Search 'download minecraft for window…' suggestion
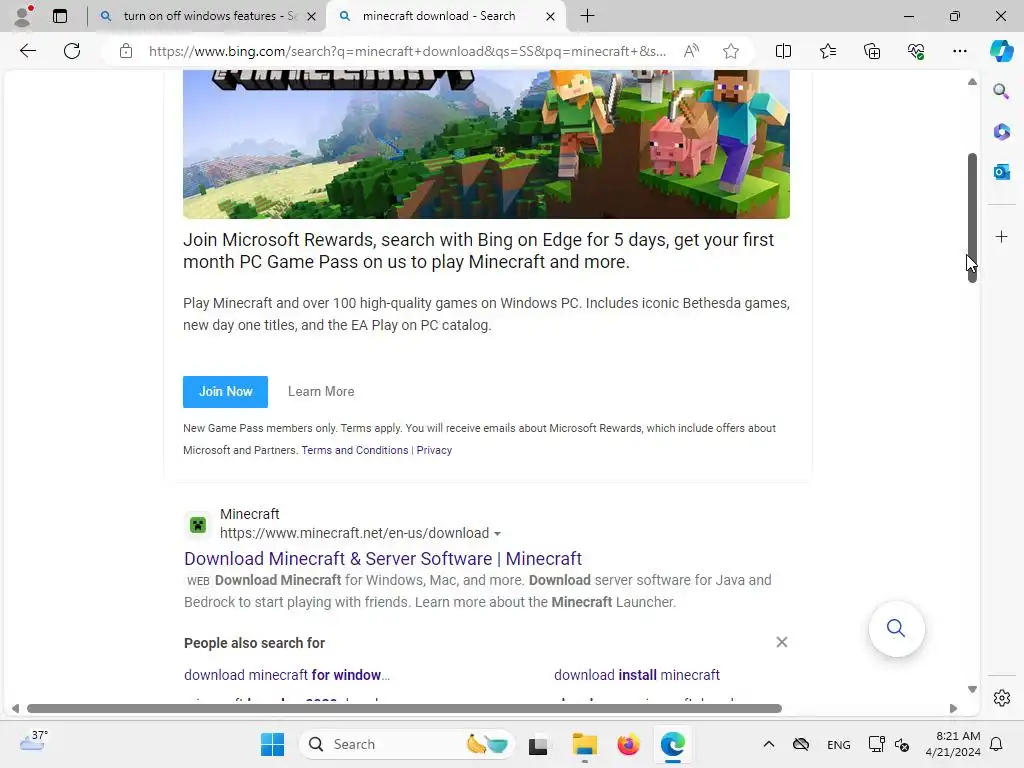Image resolution: width=1024 pixels, height=768 pixels. point(287,675)
